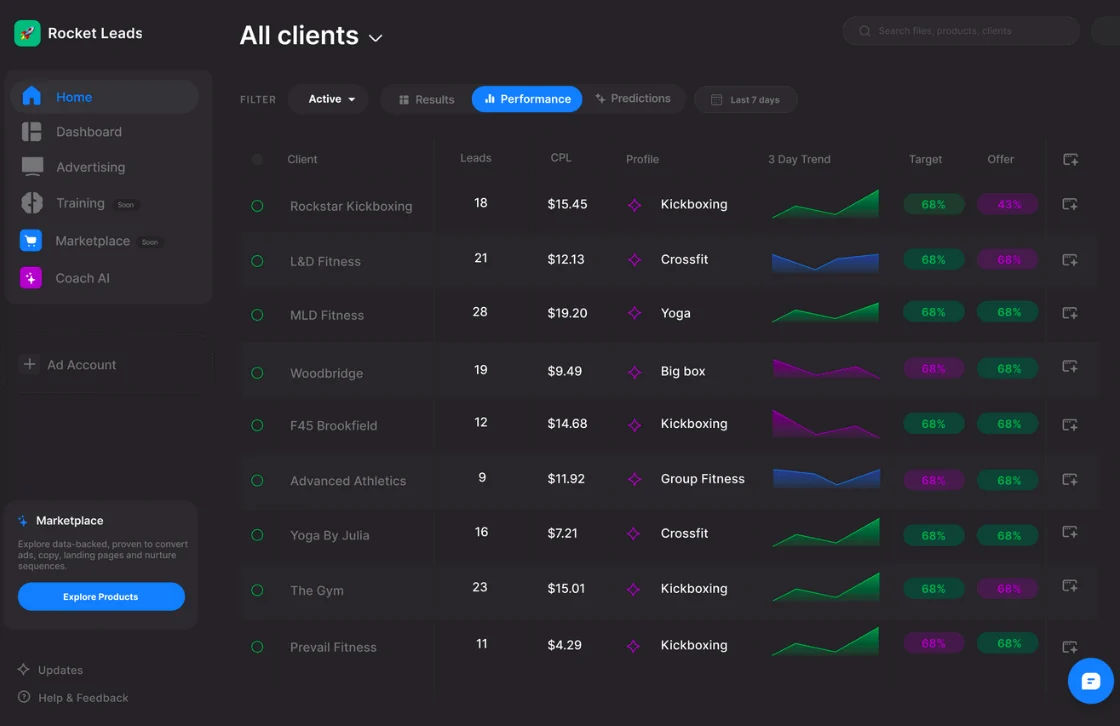
Task: Open the Active filter dropdown
Action: [x=329, y=99]
